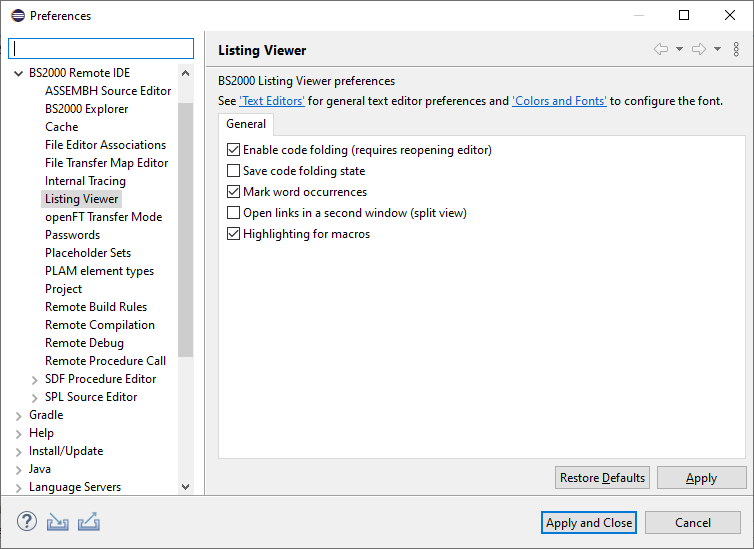The image size is (754, 549).
Task: Select Remote Debug in the tree
Action: pos(84,343)
